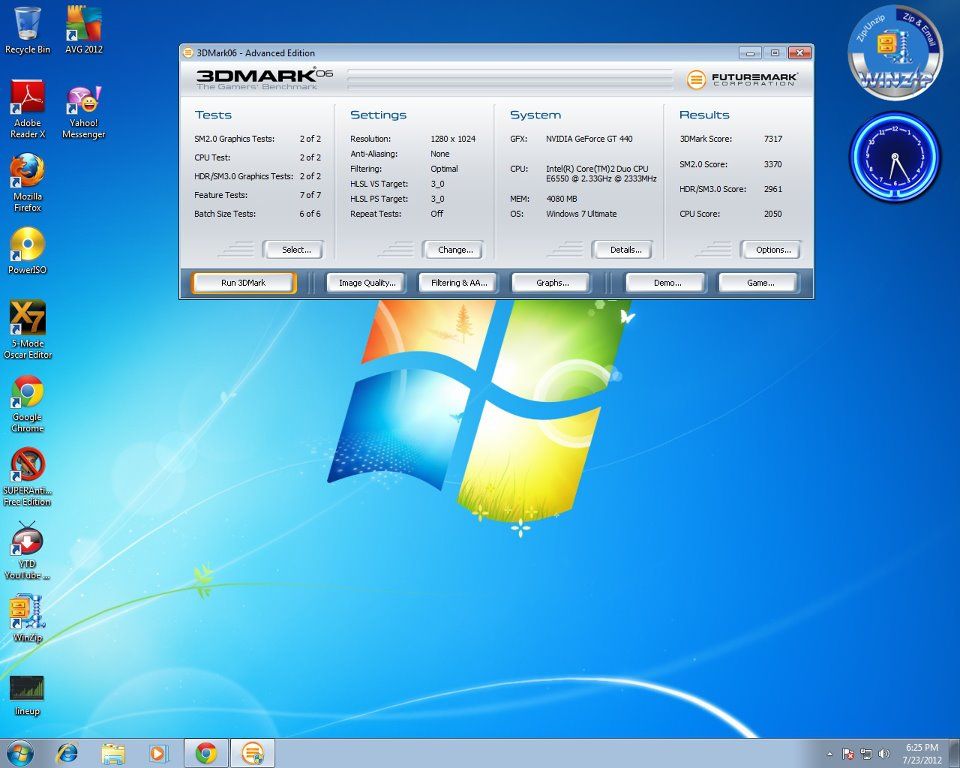
Task: Open Windows Explorer from the taskbar
Action: tap(113, 753)
